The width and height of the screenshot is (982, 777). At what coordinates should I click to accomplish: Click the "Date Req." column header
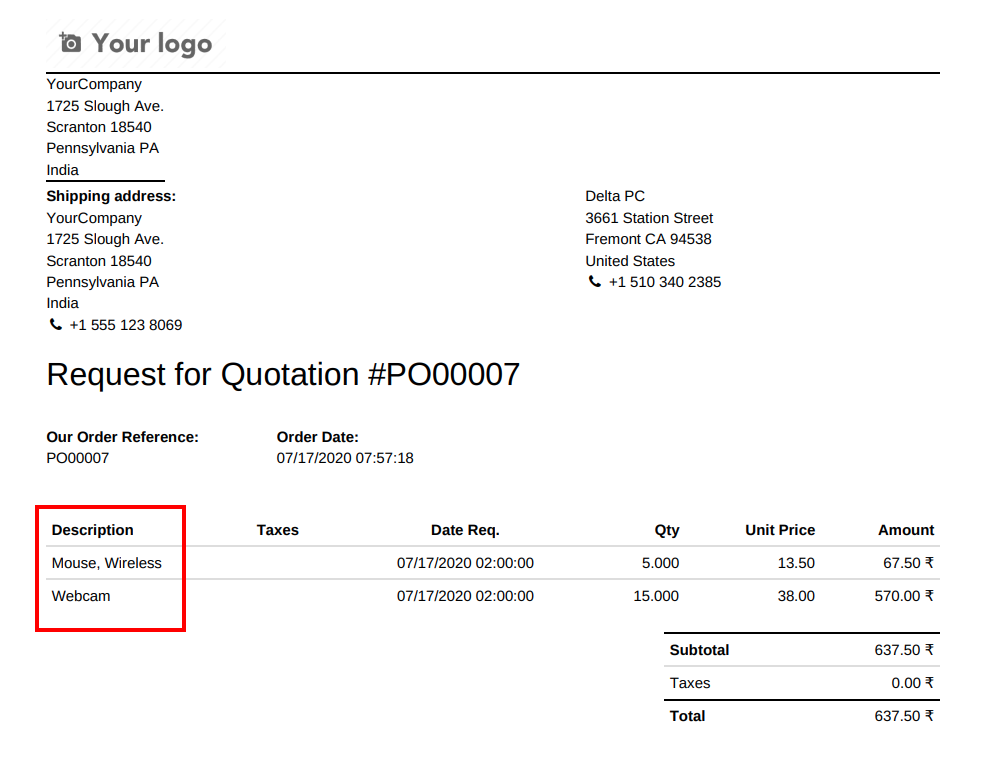click(x=465, y=530)
